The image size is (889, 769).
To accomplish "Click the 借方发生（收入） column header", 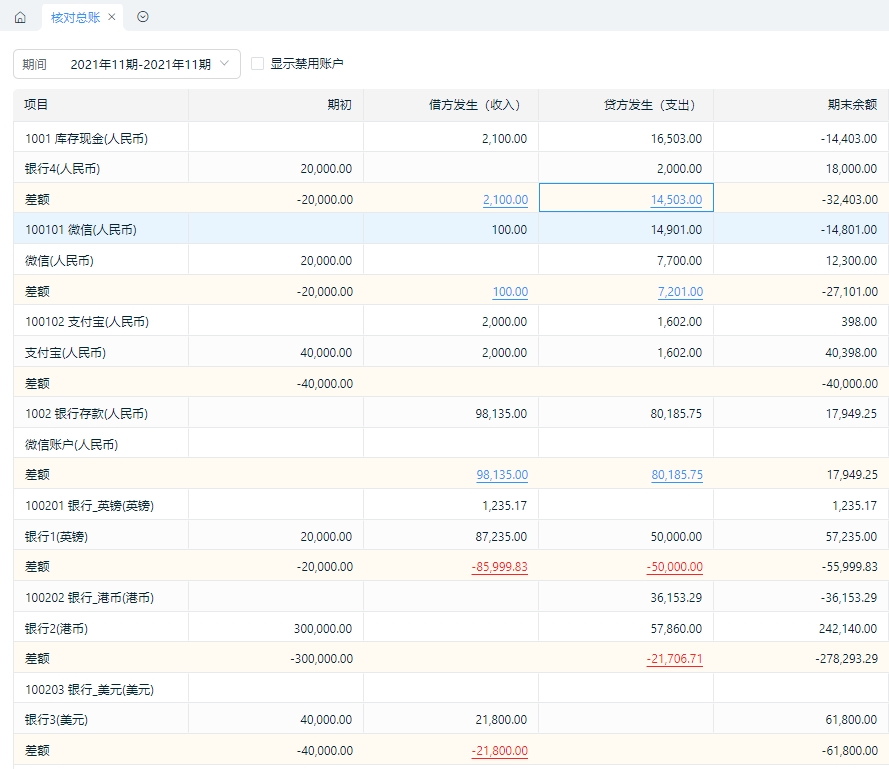I will pos(475,104).
